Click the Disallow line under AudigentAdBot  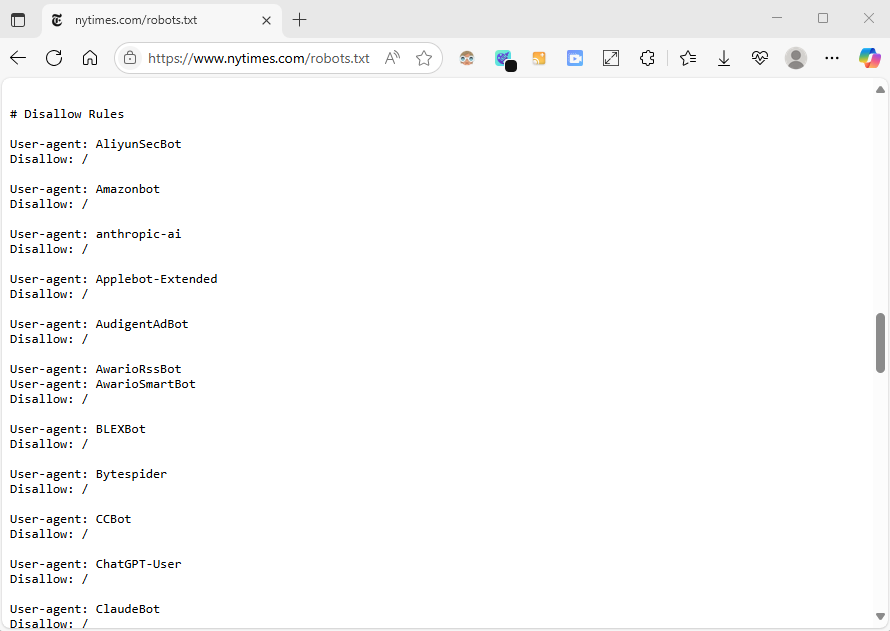[x=49, y=339]
